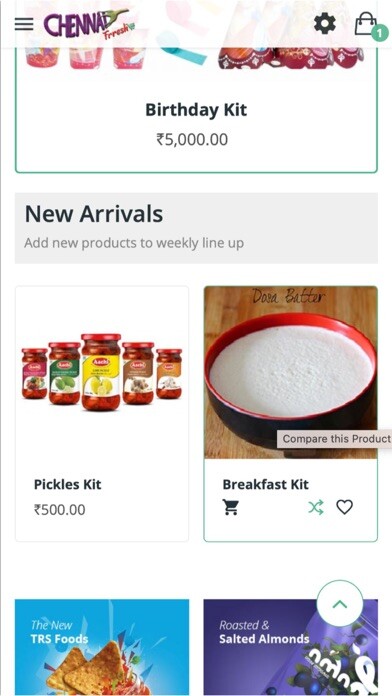The height and width of the screenshot is (696, 392).
Task: Click the Dosa Batter product image
Action: (291, 372)
